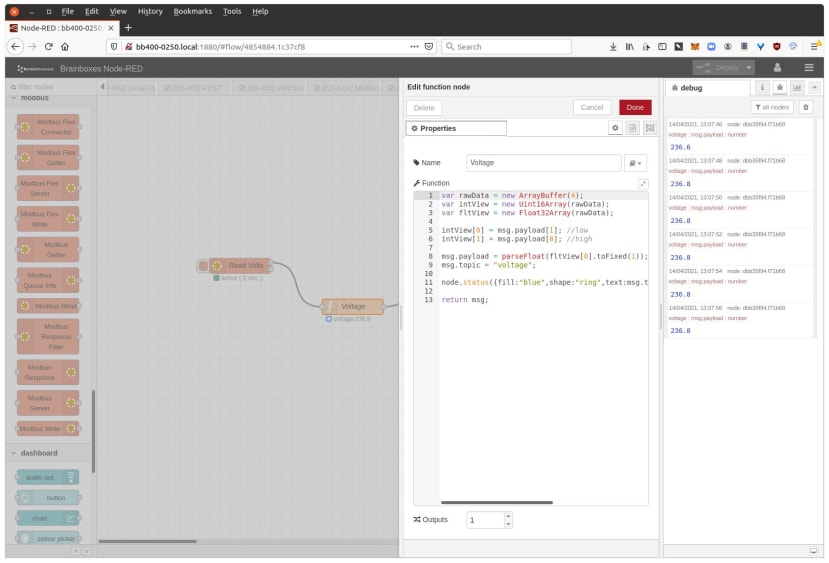The image size is (829, 563).
Task: Select the debug sidebar tab
Action: tap(707, 88)
